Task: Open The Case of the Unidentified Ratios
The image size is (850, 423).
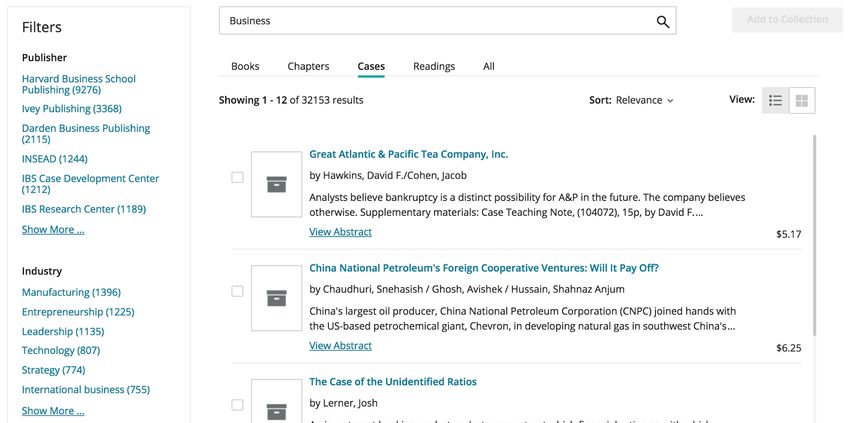Action: 392,382
